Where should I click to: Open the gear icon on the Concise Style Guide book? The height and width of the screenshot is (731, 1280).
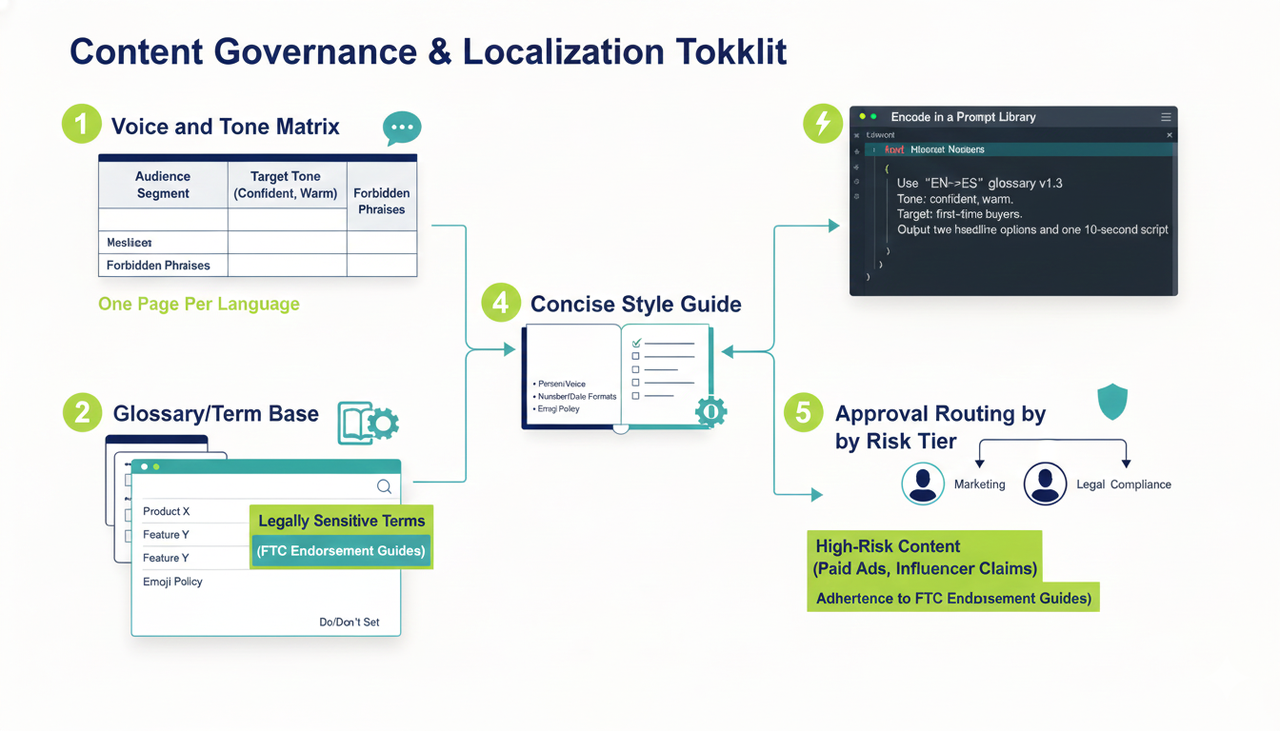(709, 410)
